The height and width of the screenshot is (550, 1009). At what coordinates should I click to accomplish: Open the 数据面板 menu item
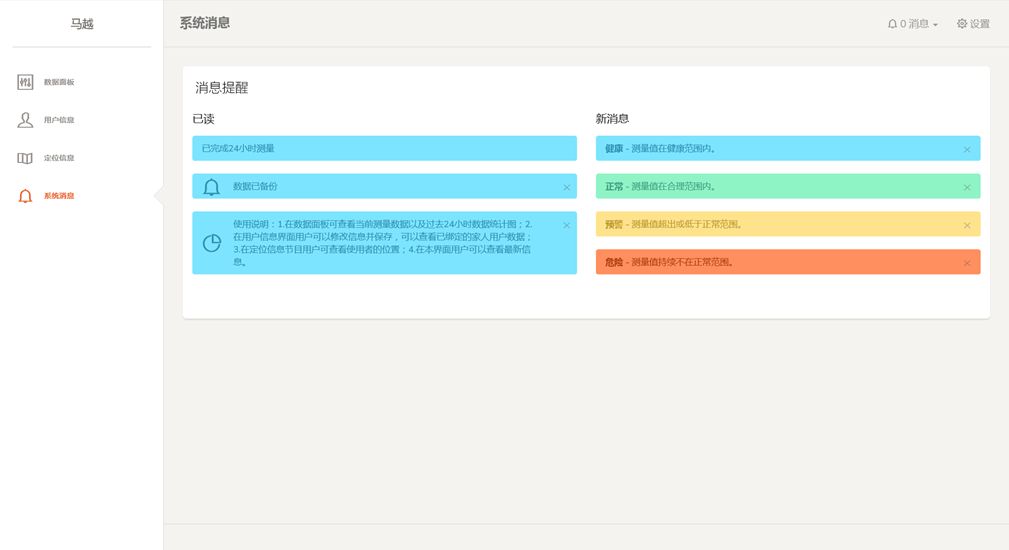(59, 82)
